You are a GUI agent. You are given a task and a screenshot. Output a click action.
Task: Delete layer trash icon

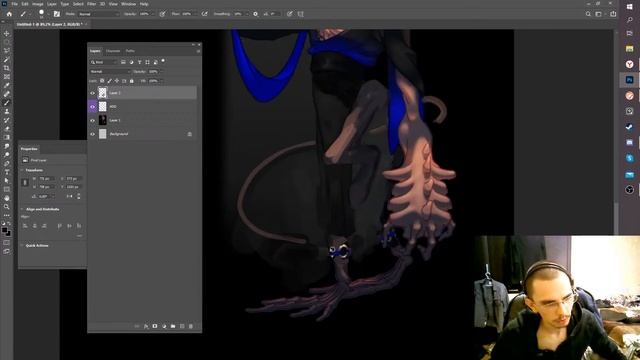point(191,326)
